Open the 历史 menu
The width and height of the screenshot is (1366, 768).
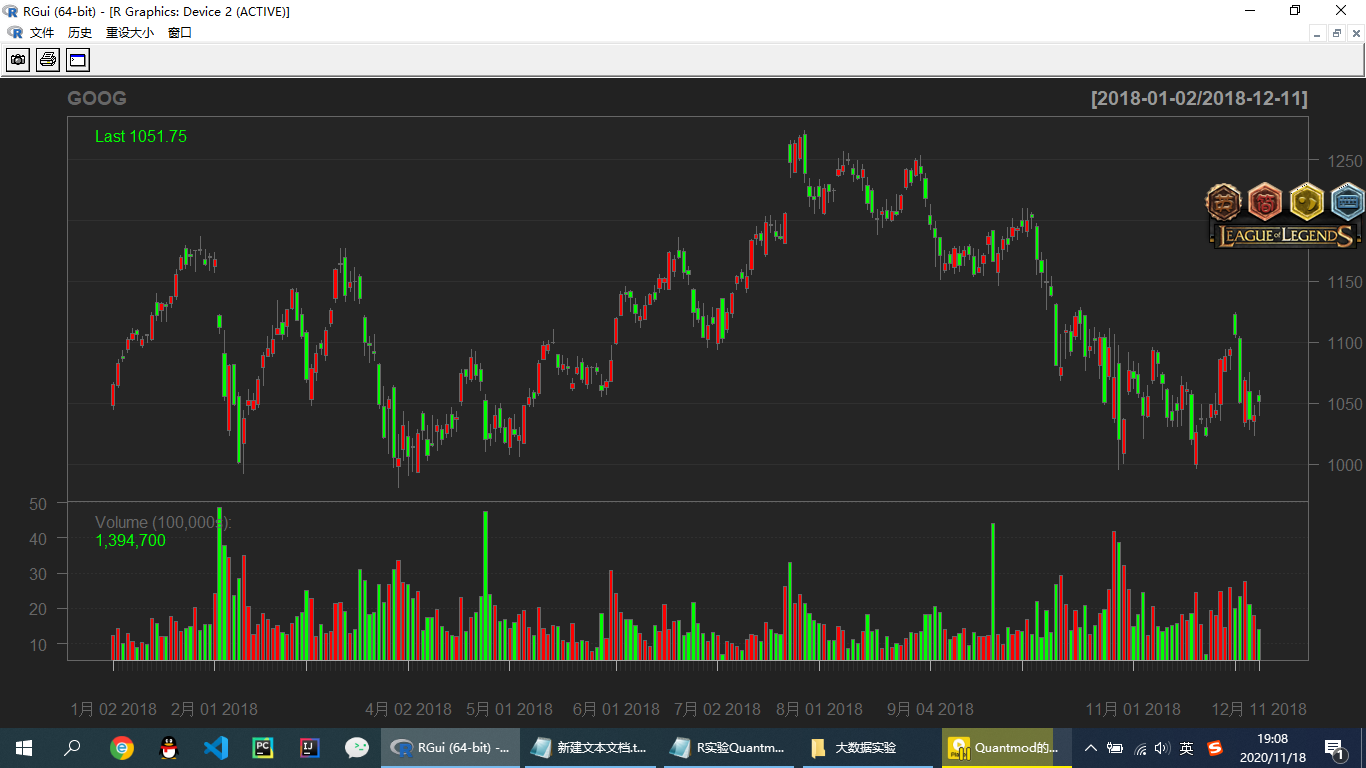(x=80, y=33)
